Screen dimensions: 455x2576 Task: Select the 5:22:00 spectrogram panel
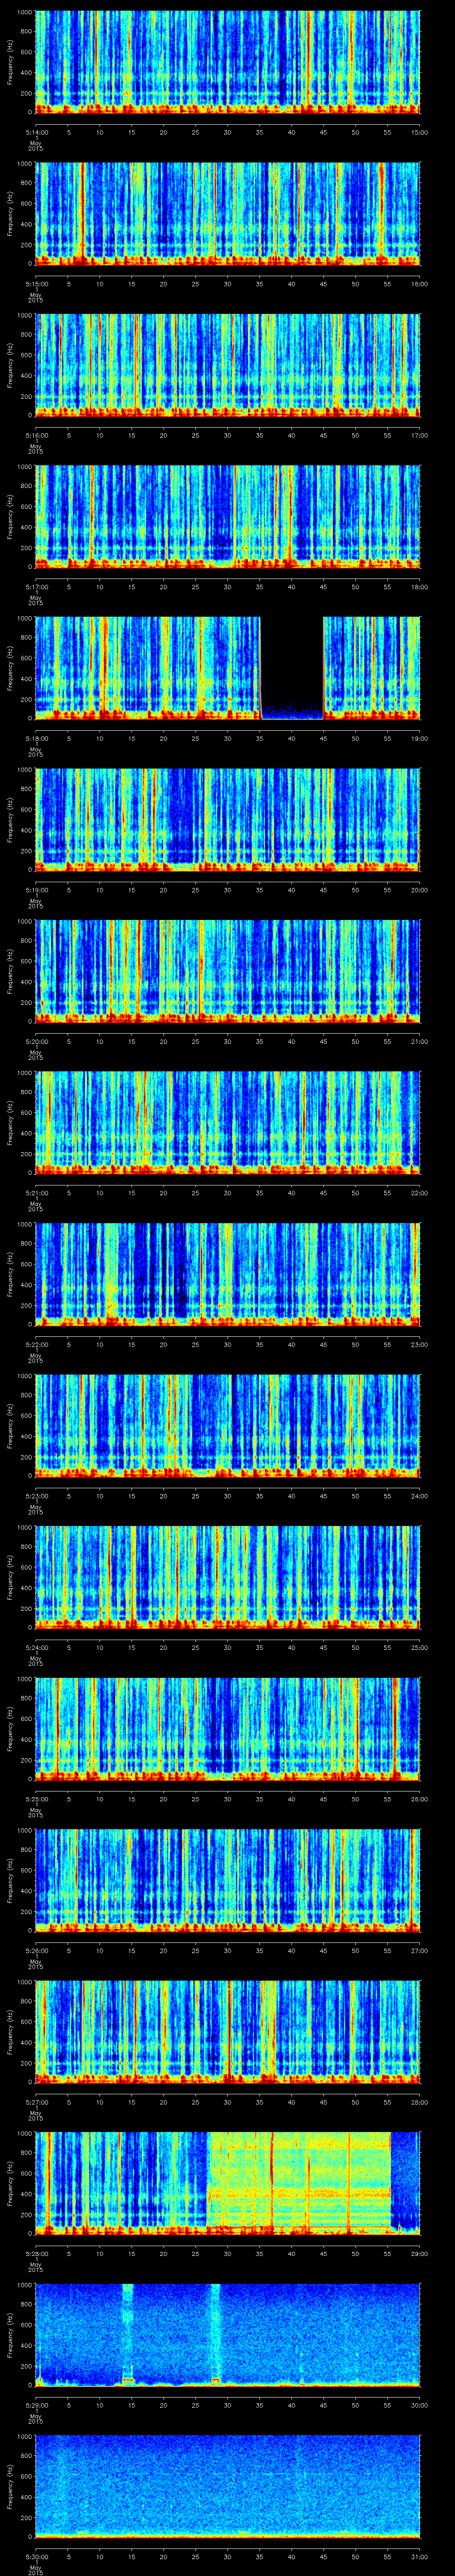point(227,1273)
